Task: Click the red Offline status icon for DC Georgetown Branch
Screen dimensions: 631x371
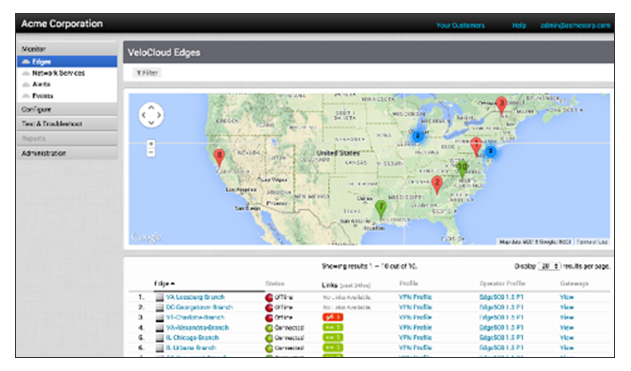Action: pos(269,307)
